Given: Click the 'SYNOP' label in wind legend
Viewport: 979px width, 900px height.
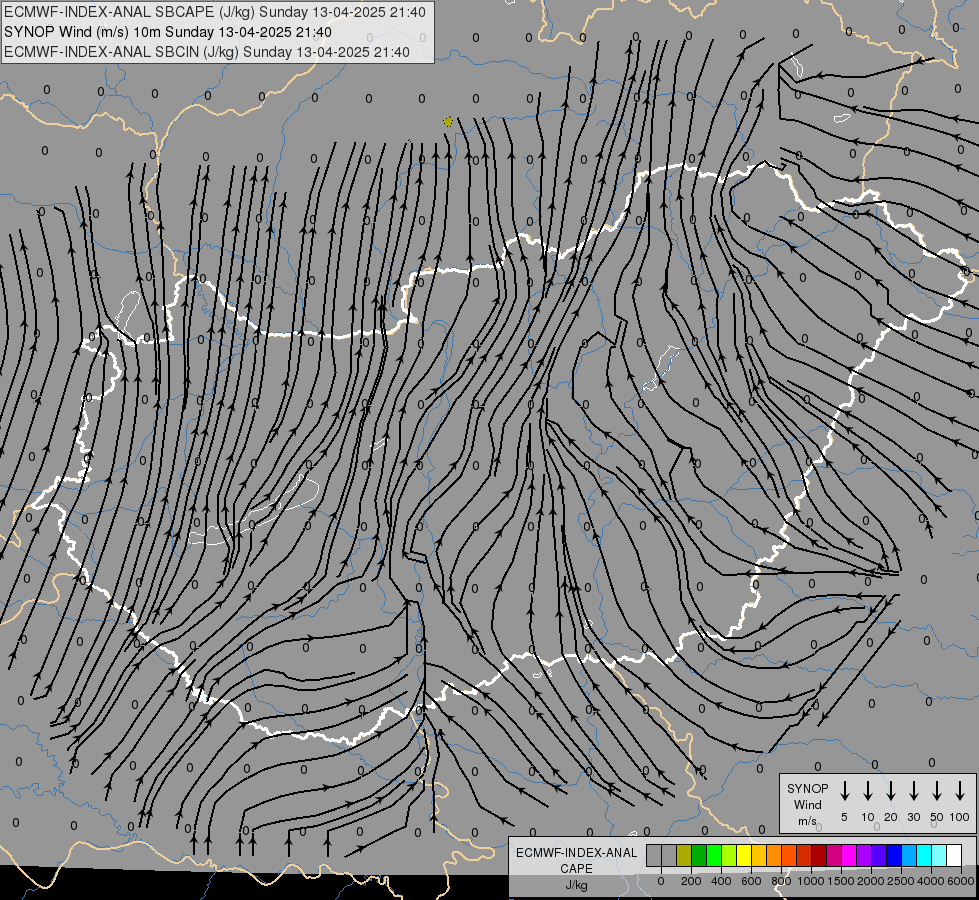Looking at the screenshot, I should [807, 788].
